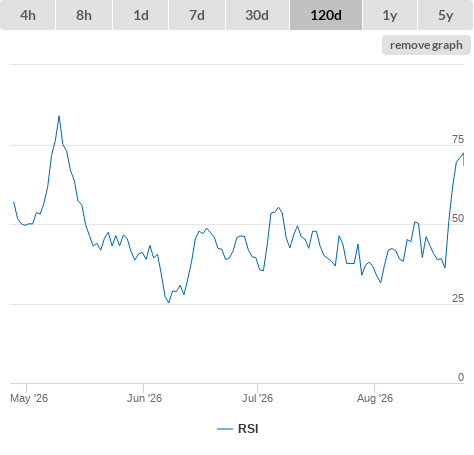
Task: Click the RSI low point in June
Action: pyautogui.click(x=169, y=302)
